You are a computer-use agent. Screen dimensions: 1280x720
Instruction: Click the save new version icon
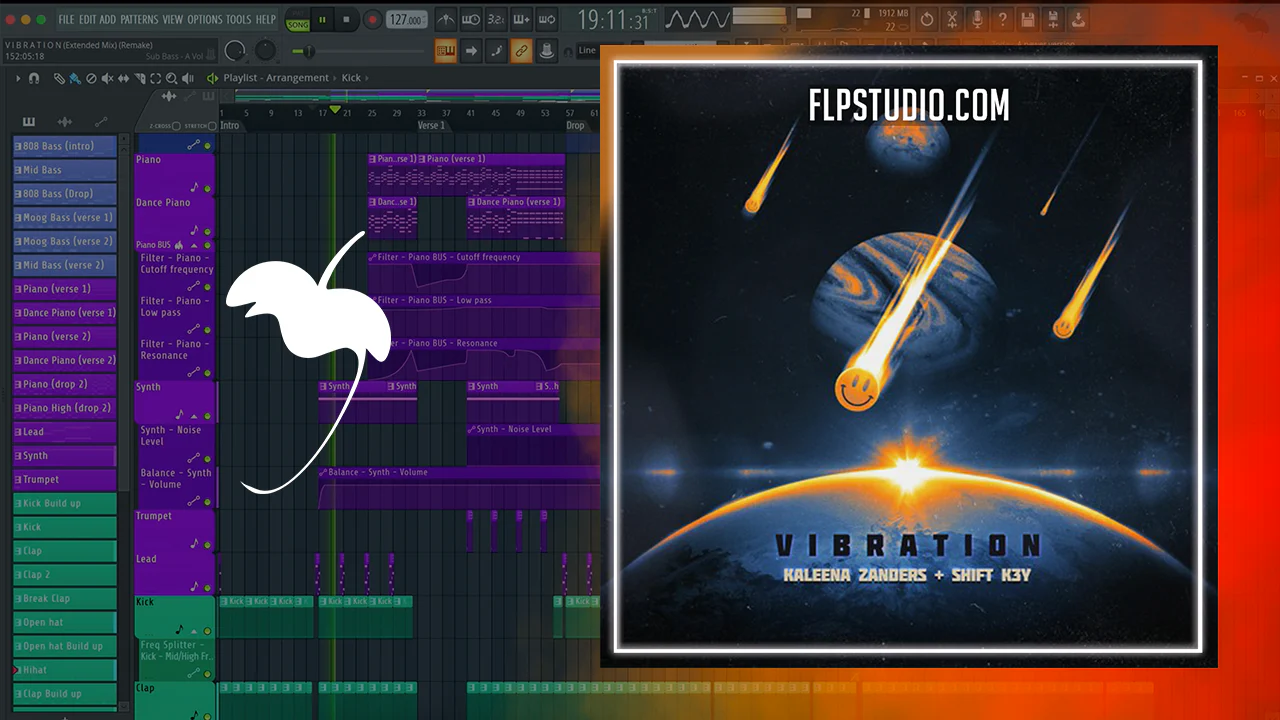pos(1053,19)
